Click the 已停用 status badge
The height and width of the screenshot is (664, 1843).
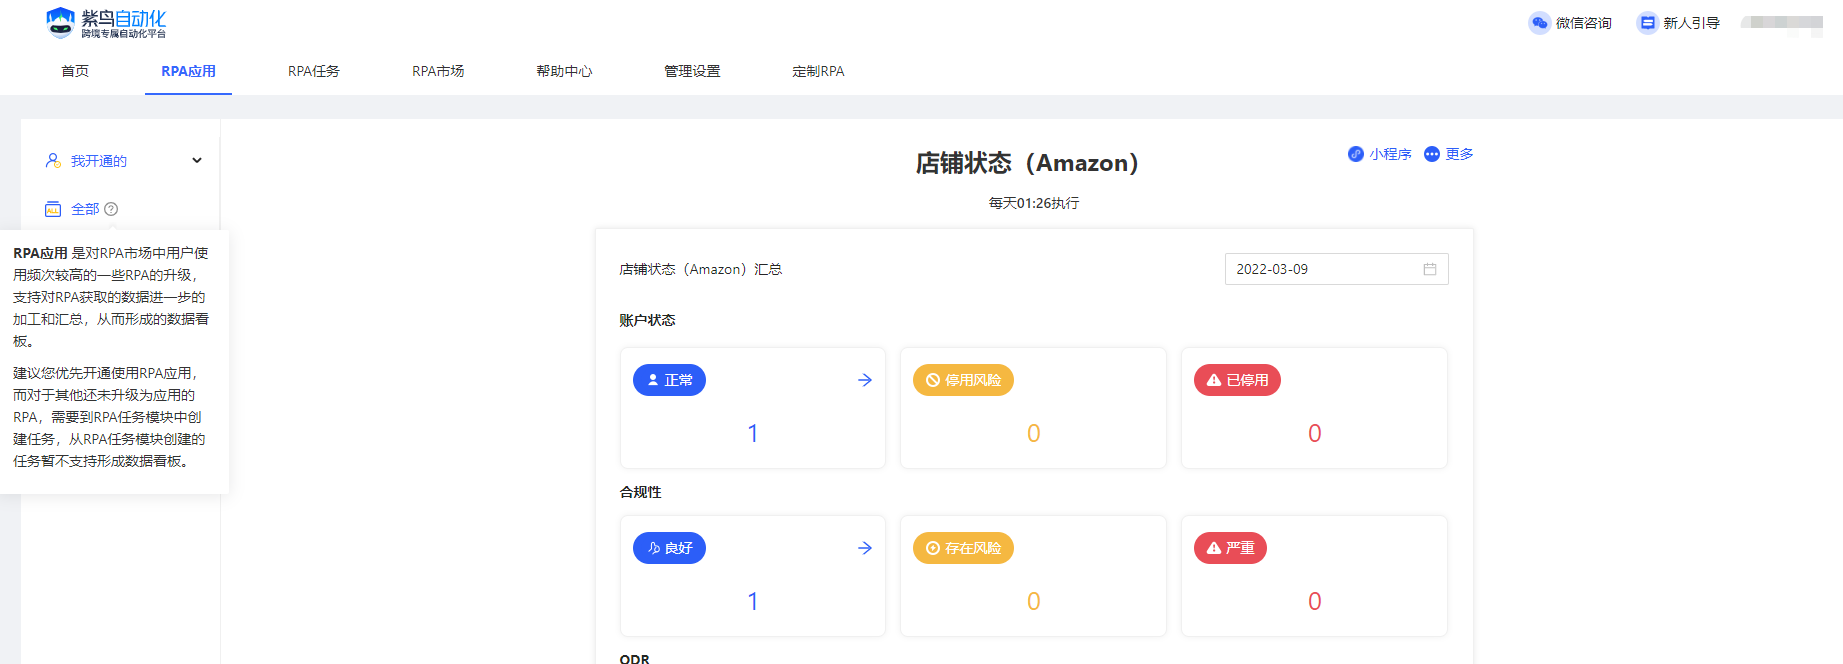point(1237,380)
